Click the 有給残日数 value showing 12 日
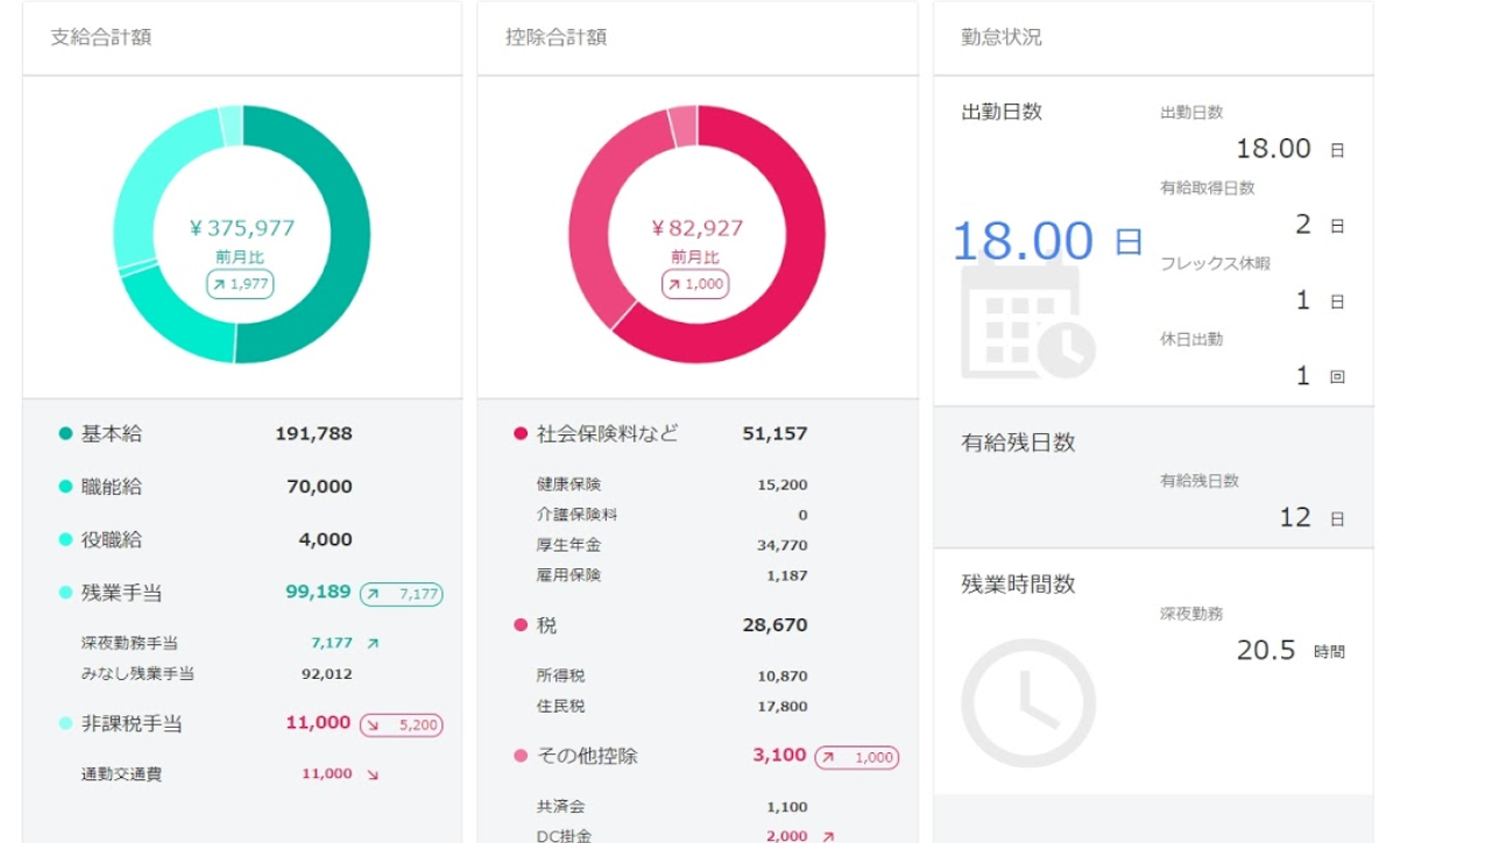Viewport: 1500px width, 843px height. [x=1295, y=516]
